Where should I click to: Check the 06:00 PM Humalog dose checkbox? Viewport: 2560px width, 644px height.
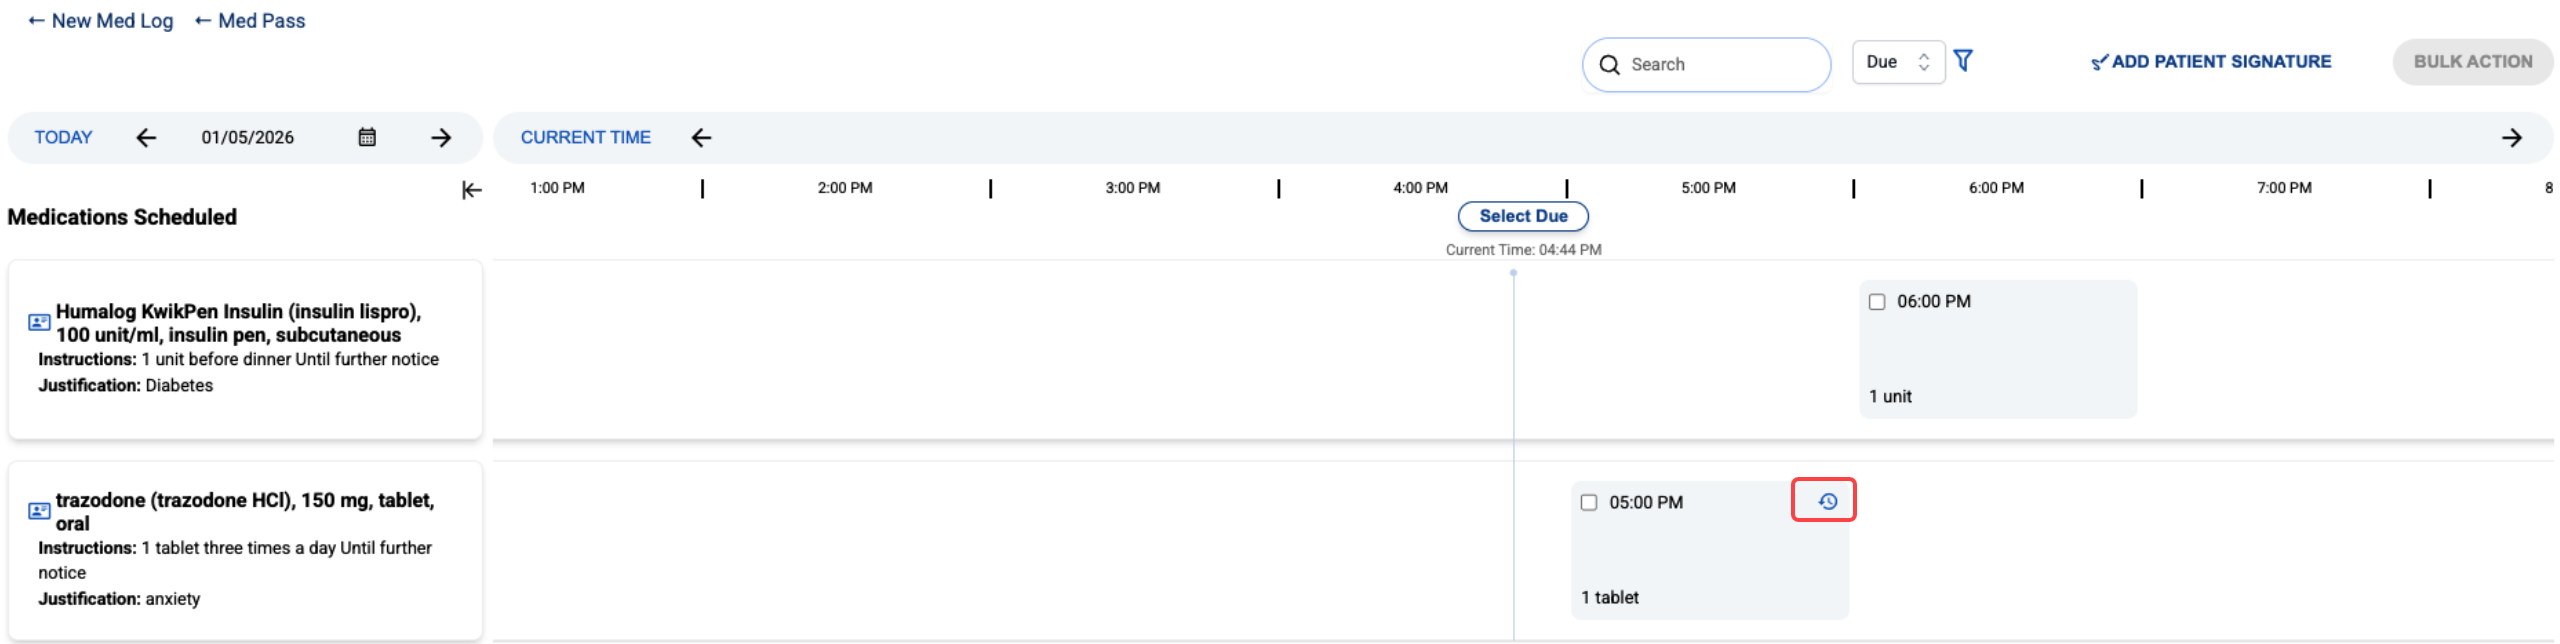coord(1877,302)
